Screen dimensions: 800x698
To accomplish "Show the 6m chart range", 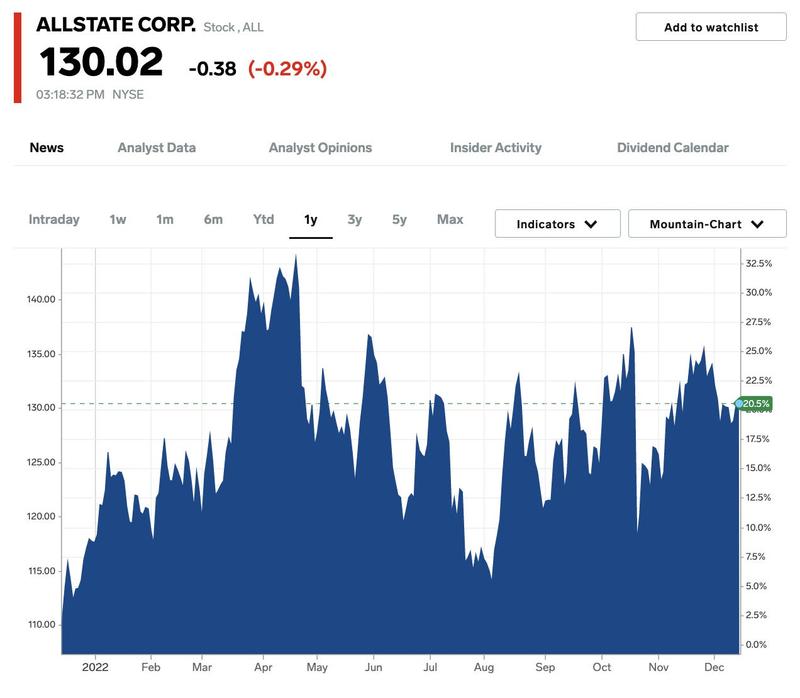I will [213, 219].
